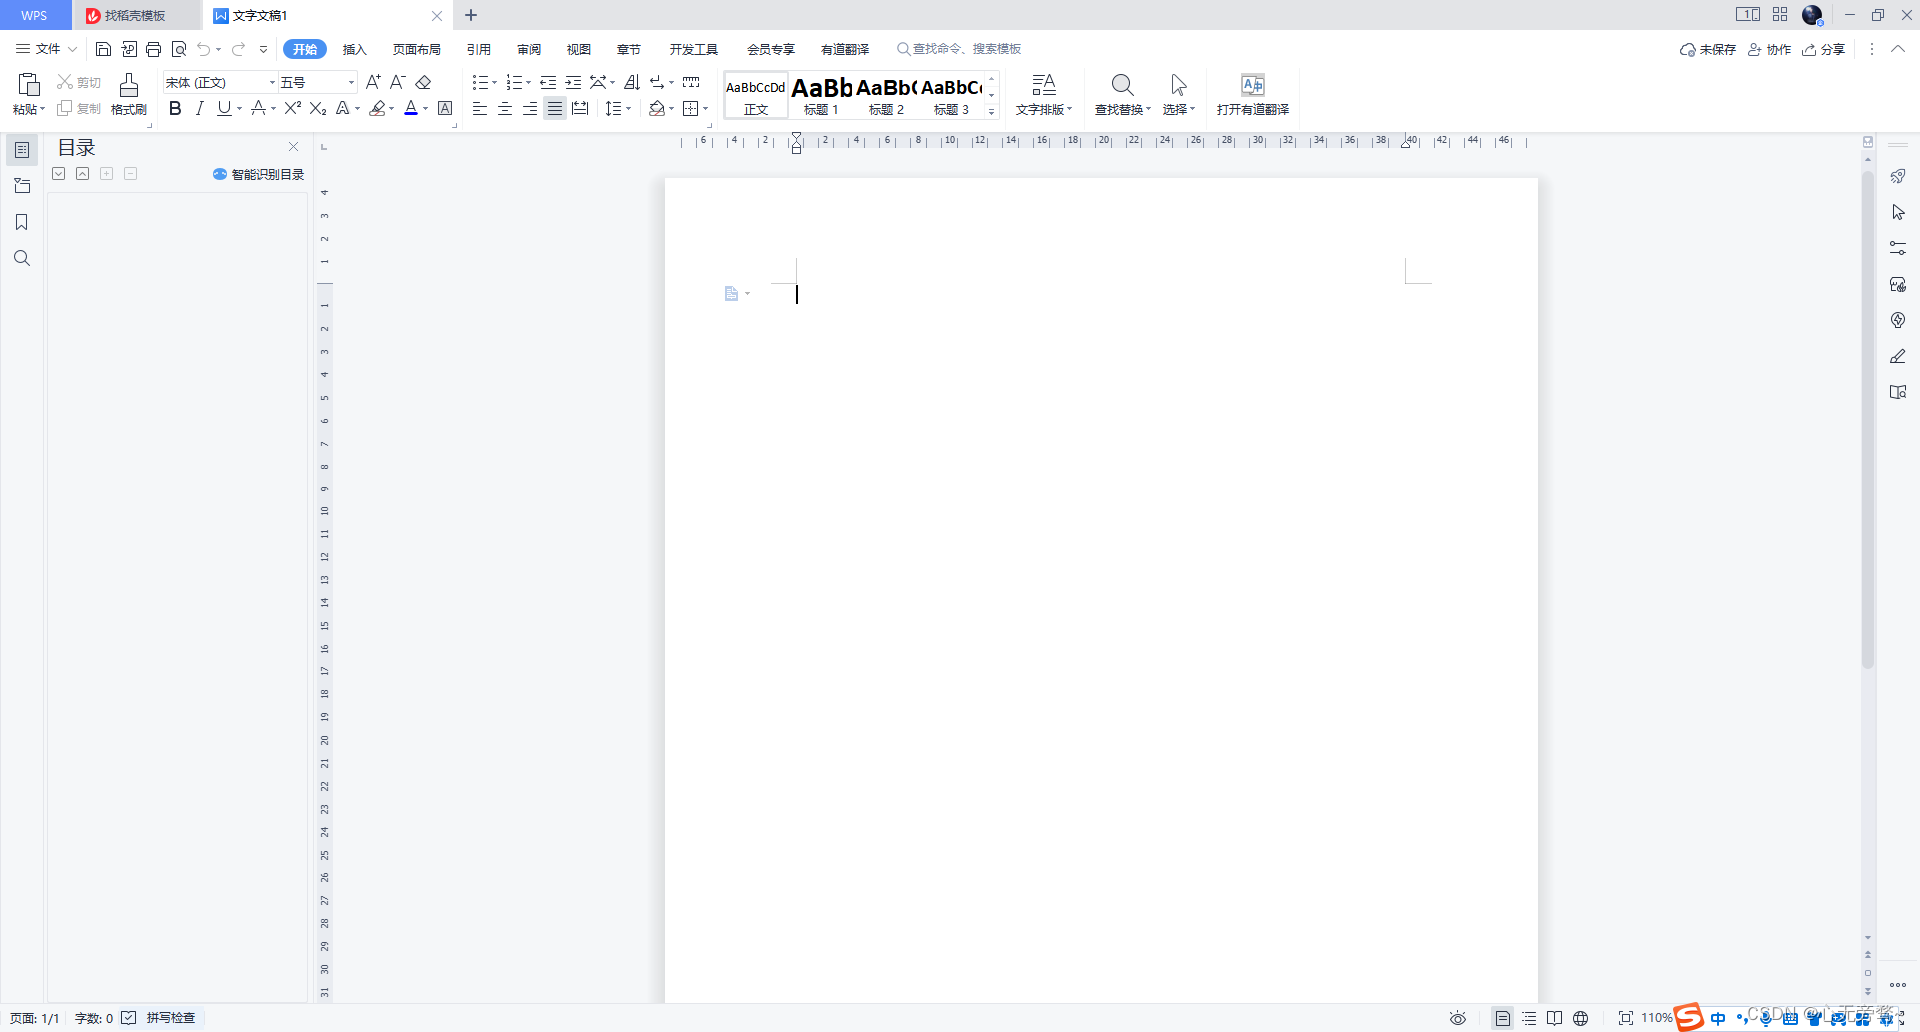Viewport: 1920px width, 1032px height.
Task: Click the settings sliders icon in right sidebar
Action: click(1898, 248)
